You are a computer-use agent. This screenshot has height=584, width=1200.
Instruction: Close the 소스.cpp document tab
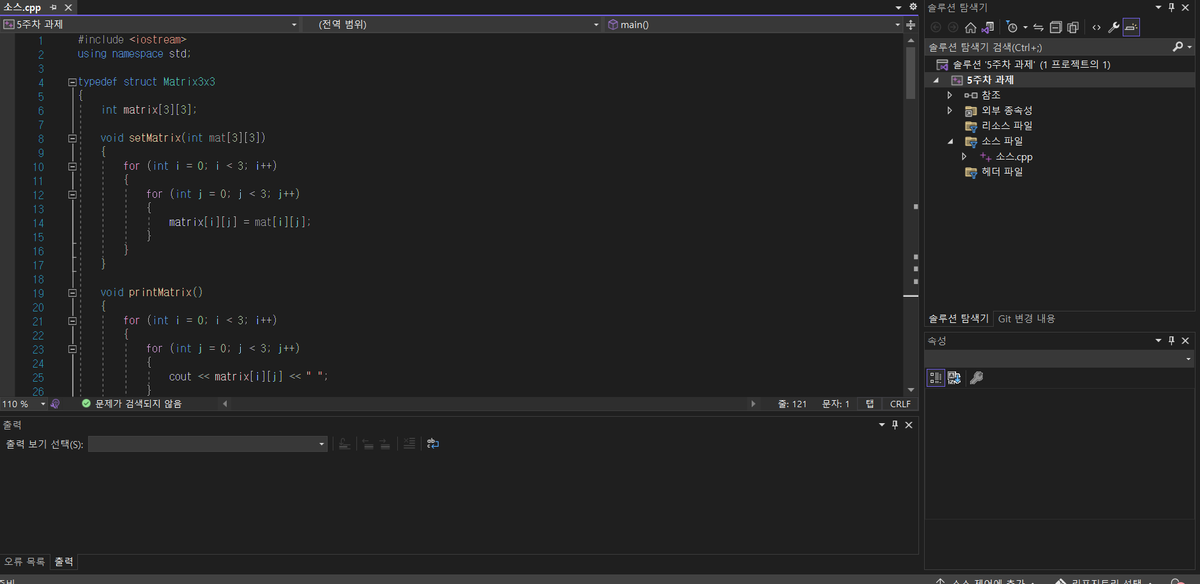pos(68,7)
